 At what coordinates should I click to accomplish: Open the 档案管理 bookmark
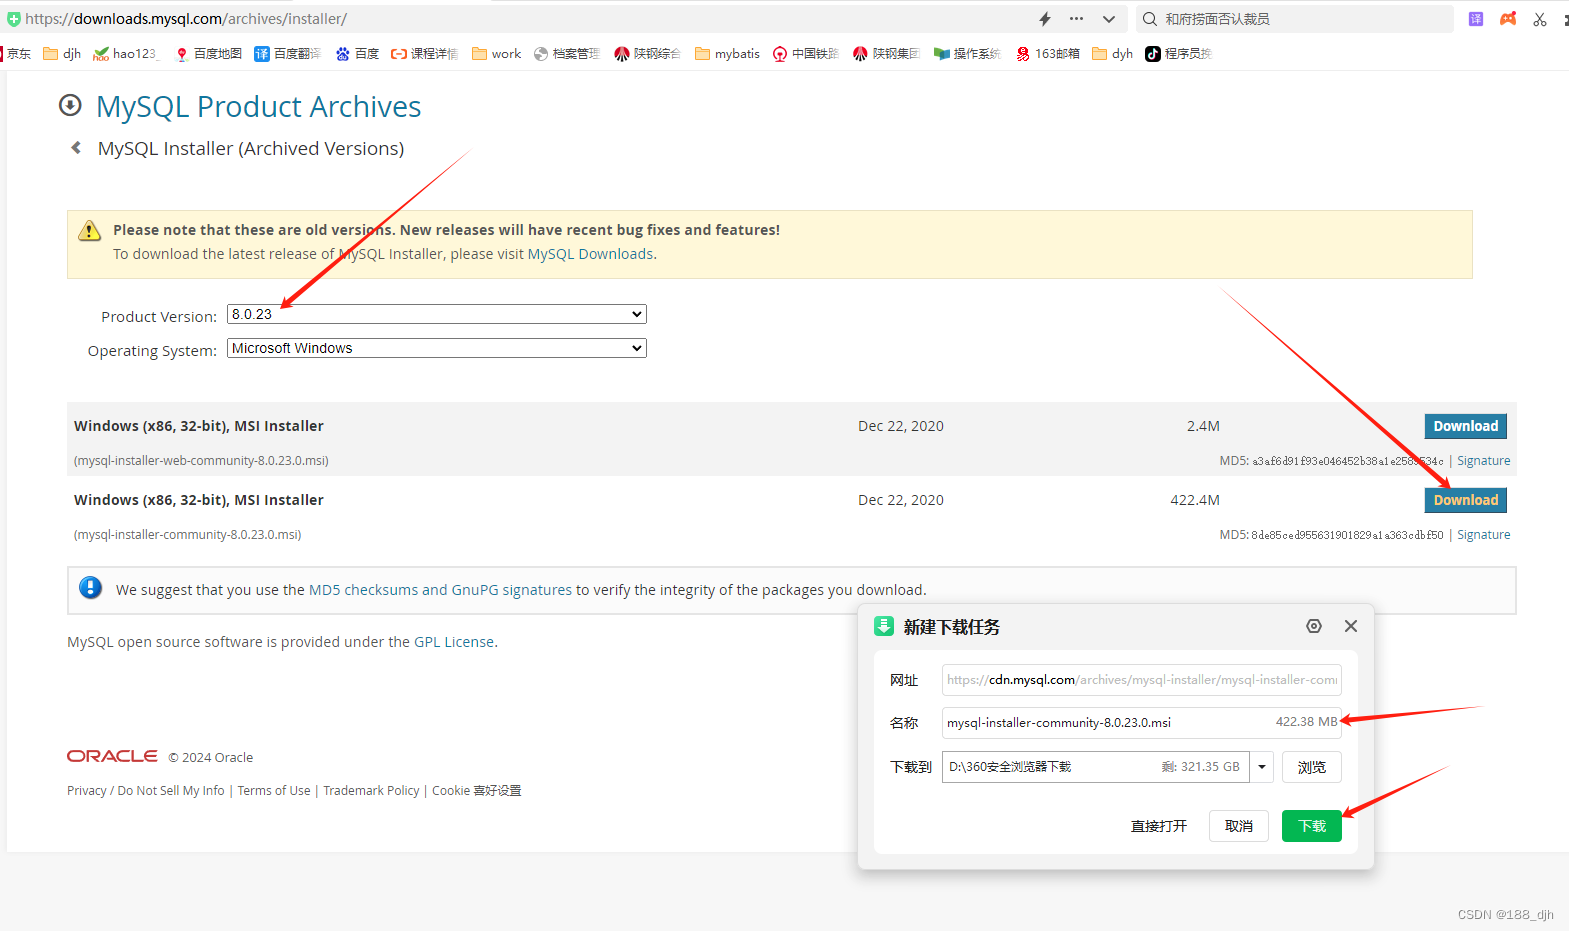tap(566, 54)
